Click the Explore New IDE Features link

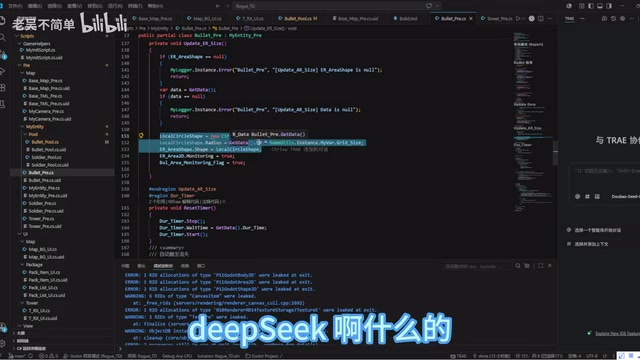pos(617,333)
